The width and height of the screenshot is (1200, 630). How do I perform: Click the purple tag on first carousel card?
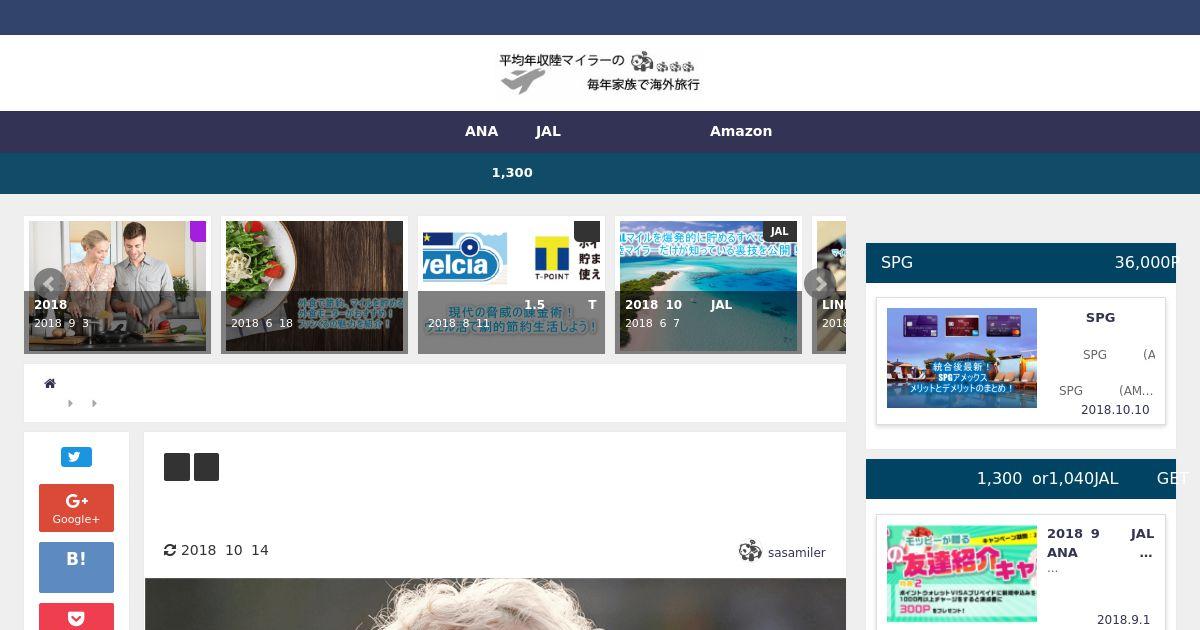[198, 231]
